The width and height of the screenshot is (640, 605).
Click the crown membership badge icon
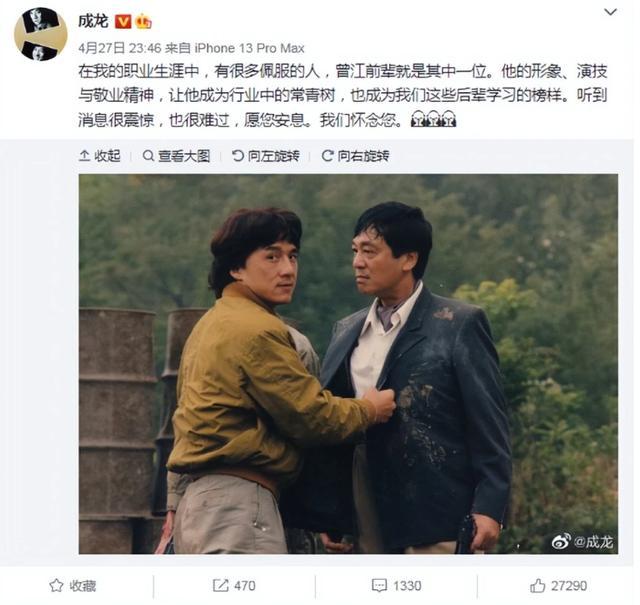(143, 21)
